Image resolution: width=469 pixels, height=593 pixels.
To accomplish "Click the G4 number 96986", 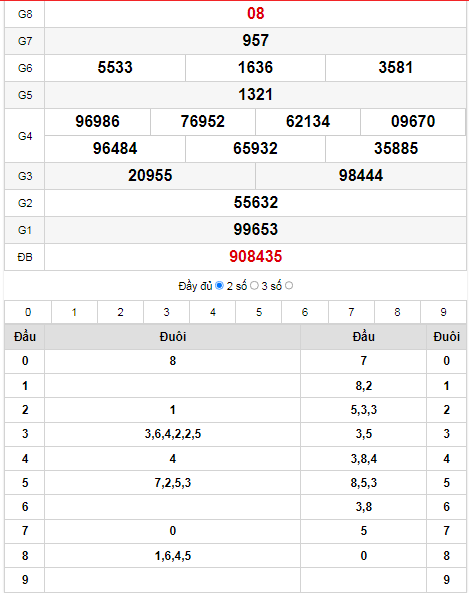I will tap(97, 121).
